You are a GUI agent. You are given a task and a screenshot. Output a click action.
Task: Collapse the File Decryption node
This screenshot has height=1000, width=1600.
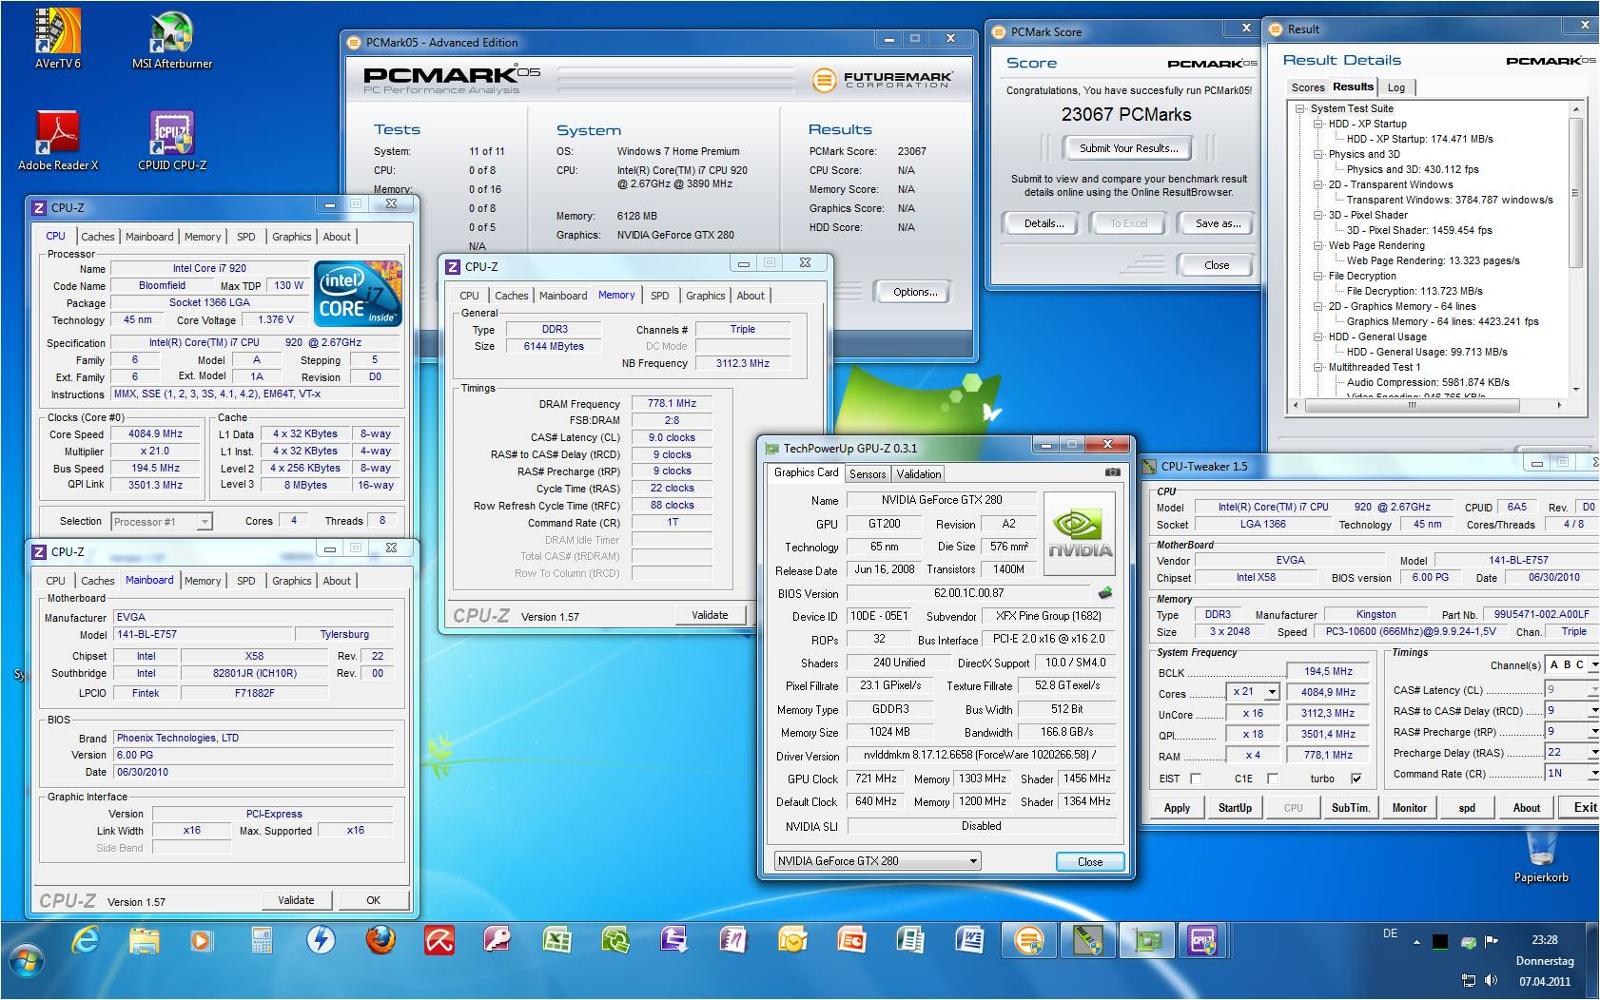(1318, 276)
